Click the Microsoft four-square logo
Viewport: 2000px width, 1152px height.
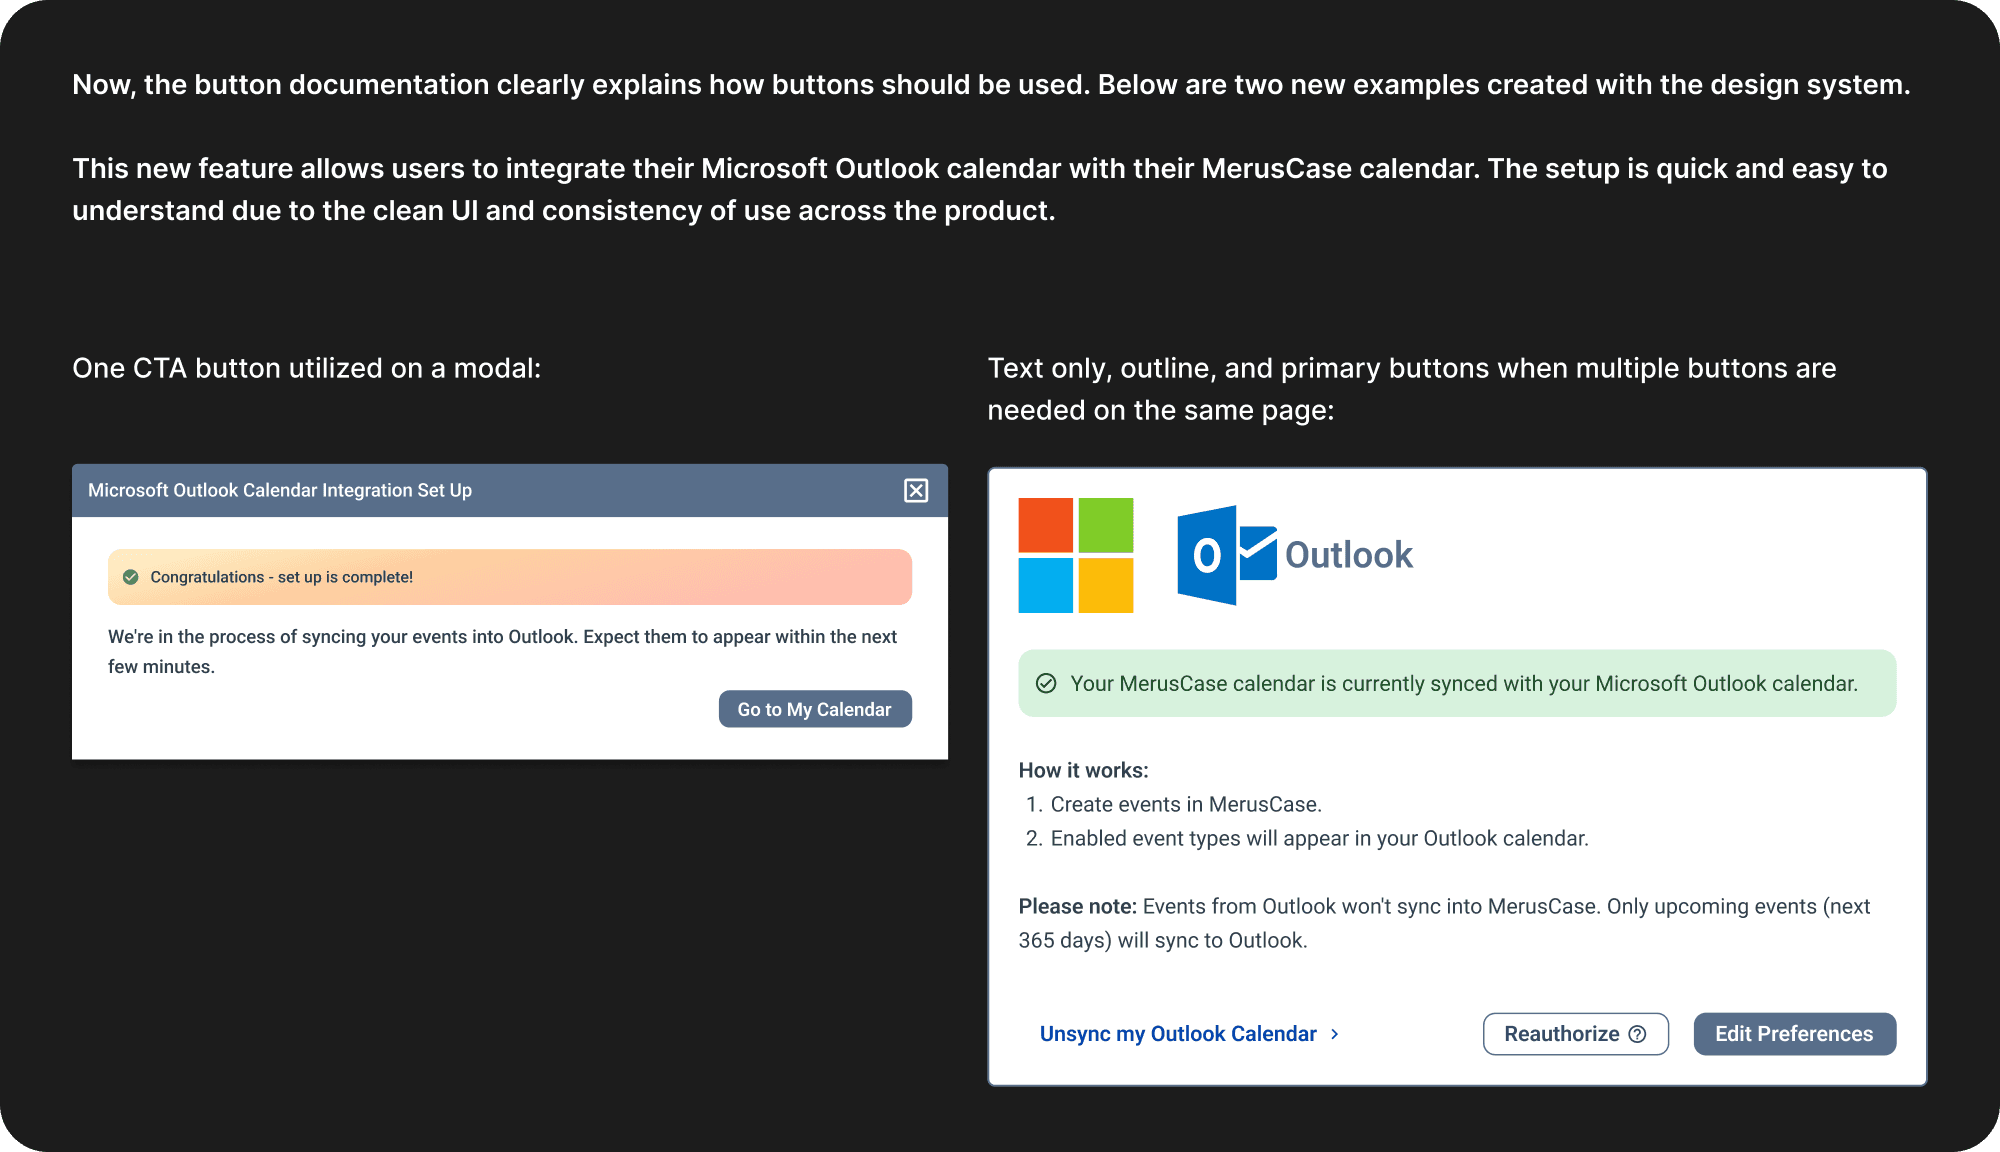1076,555
